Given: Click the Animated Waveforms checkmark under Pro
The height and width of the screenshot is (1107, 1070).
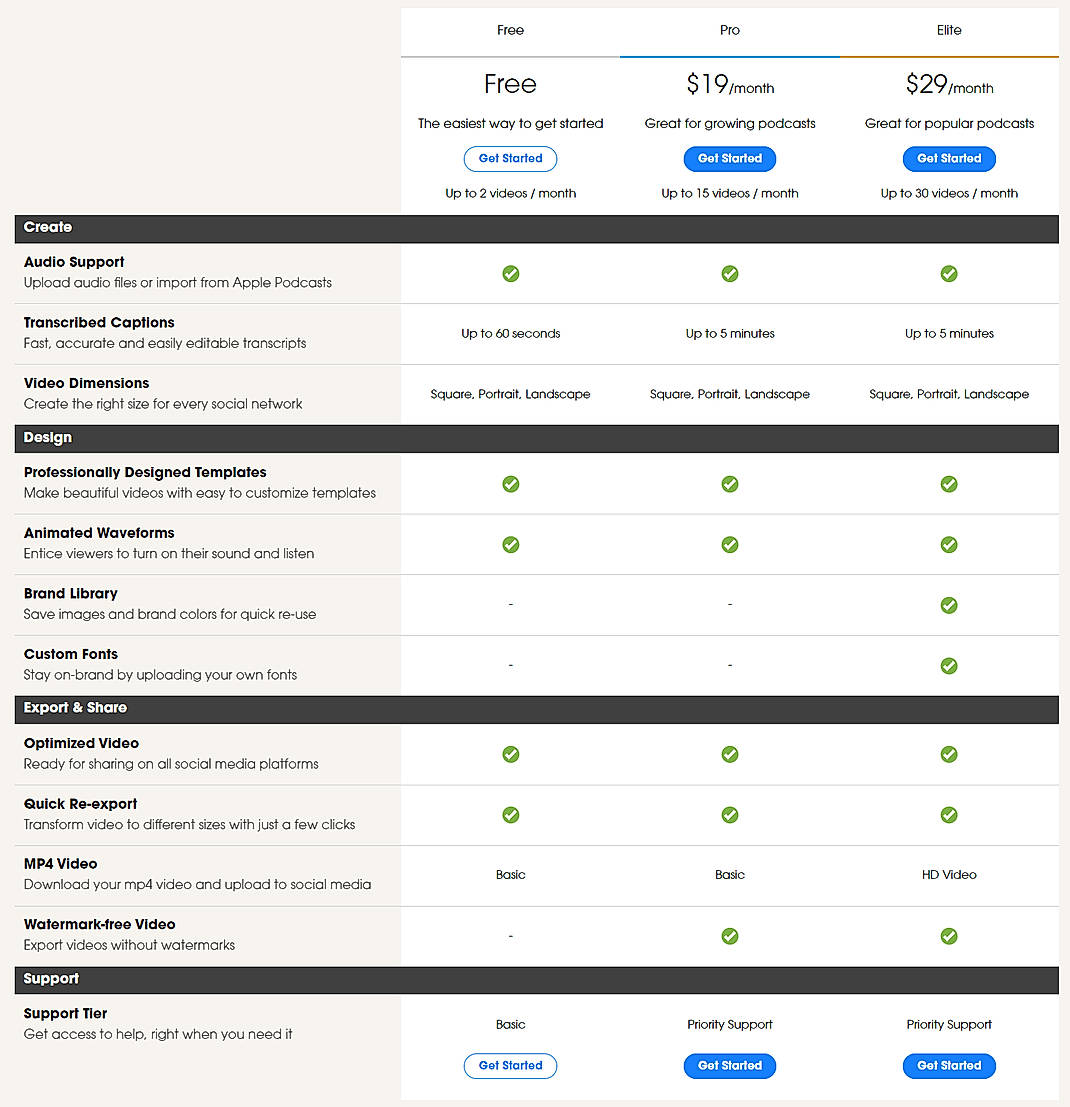Looking at the screenshot, I should [729, 544].
